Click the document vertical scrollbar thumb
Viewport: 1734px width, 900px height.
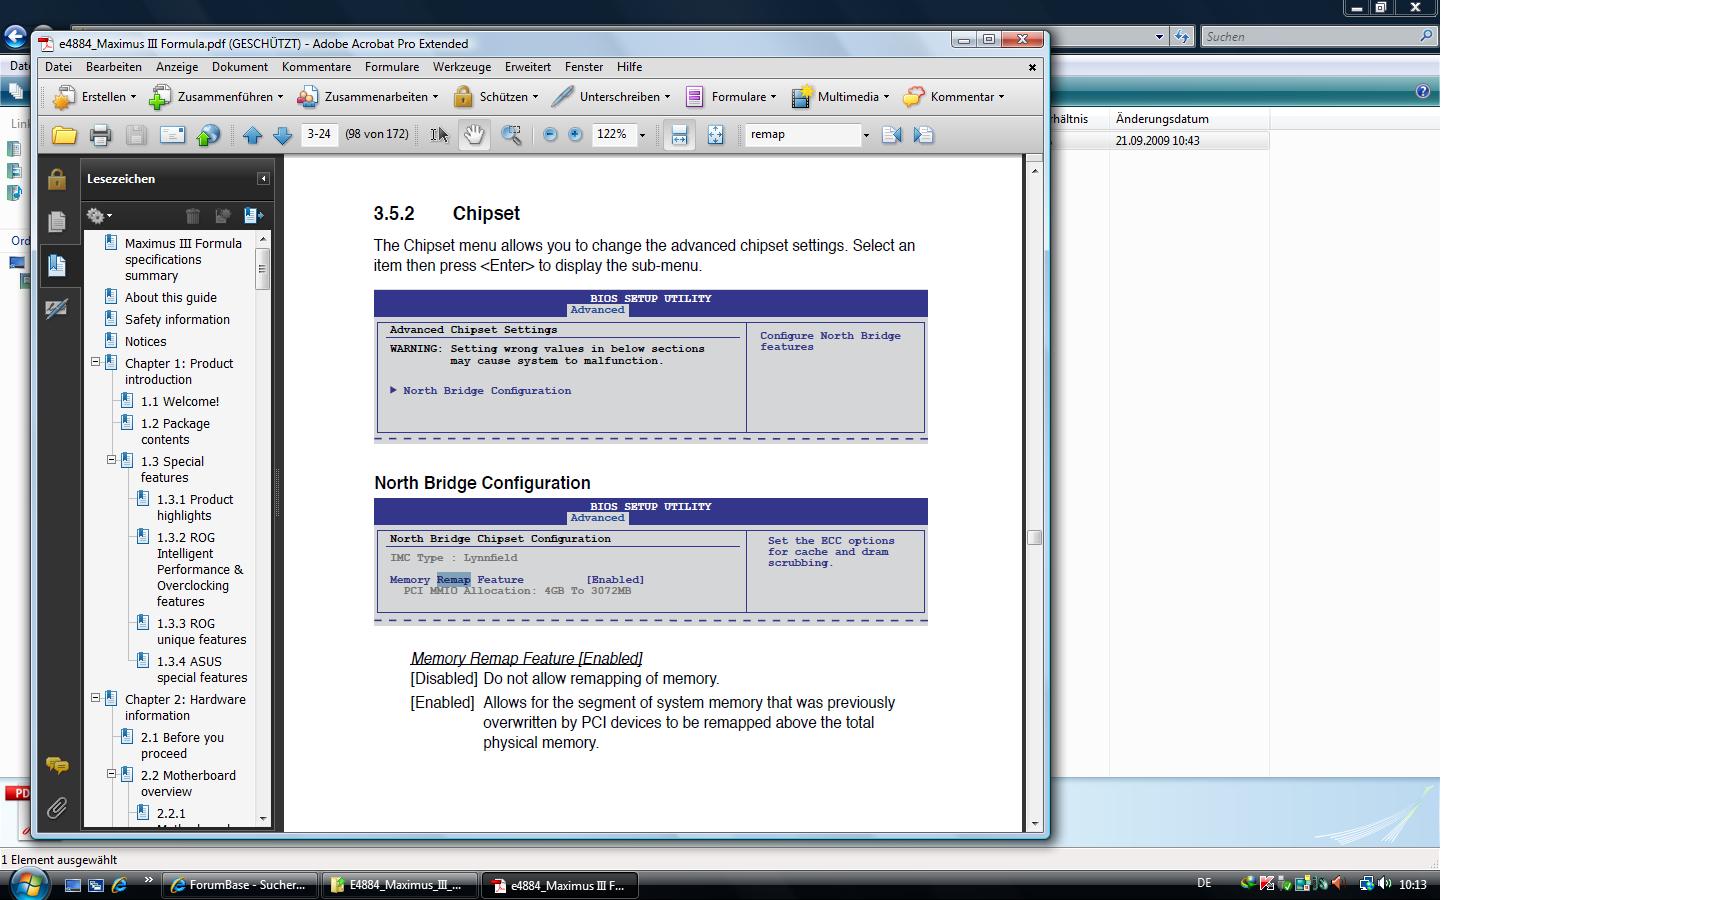point(1035,537)
